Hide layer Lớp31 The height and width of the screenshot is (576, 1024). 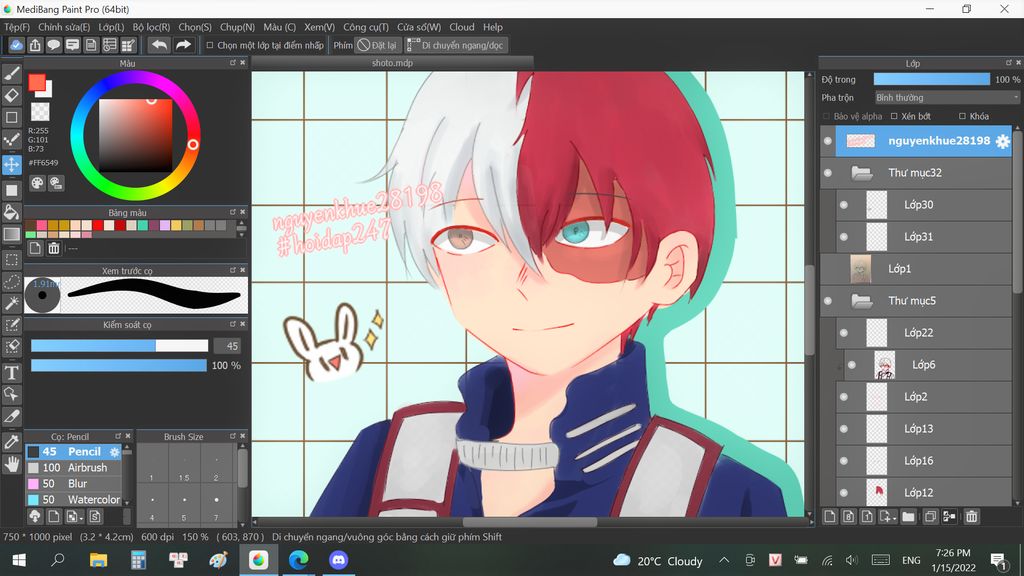[844, 237]
